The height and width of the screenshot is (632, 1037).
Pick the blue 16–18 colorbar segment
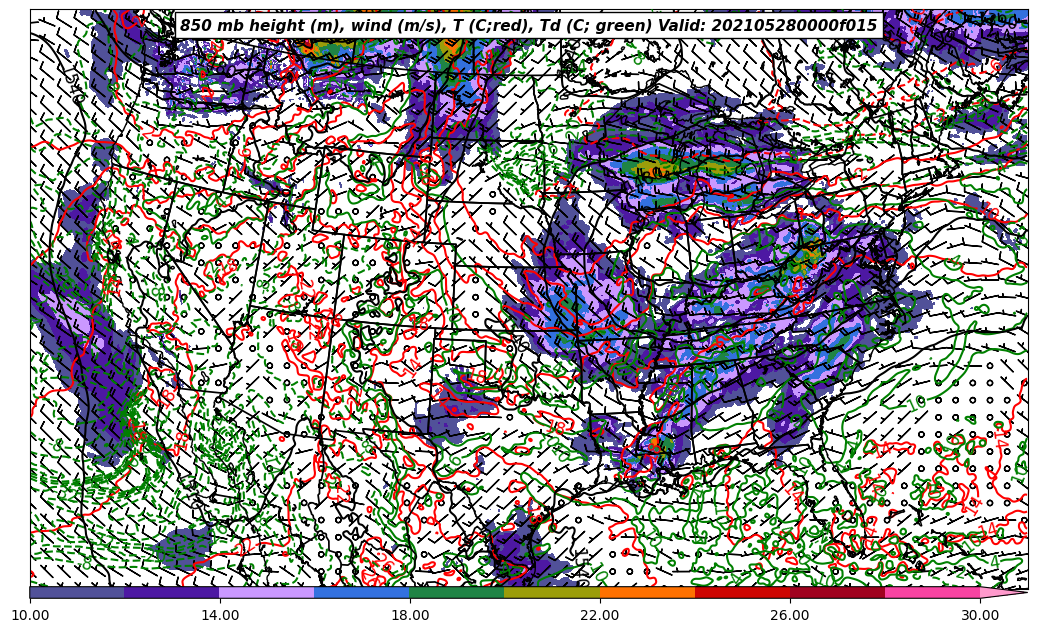point(362,592)
